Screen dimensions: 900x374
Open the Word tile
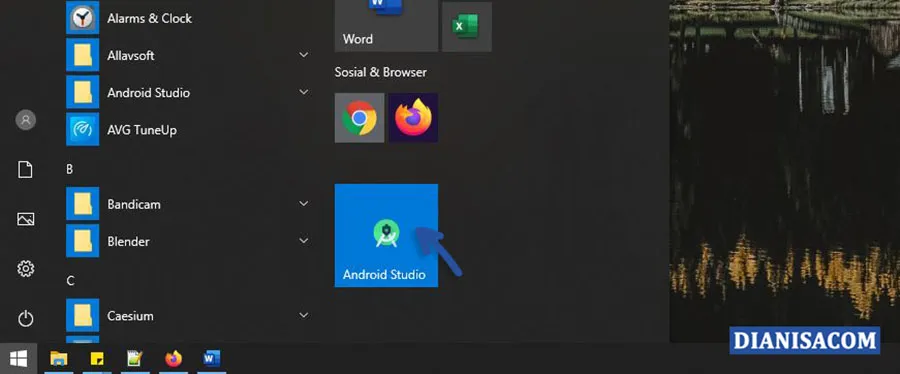[386, 26]
